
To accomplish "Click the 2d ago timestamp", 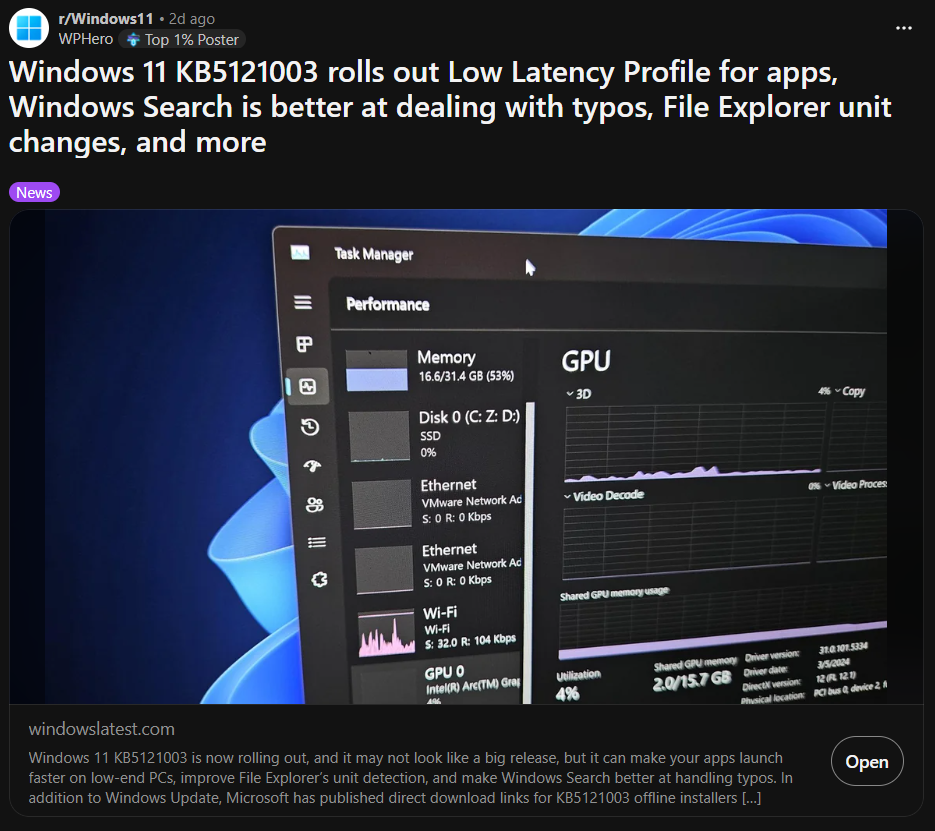I will click(191, 19).
